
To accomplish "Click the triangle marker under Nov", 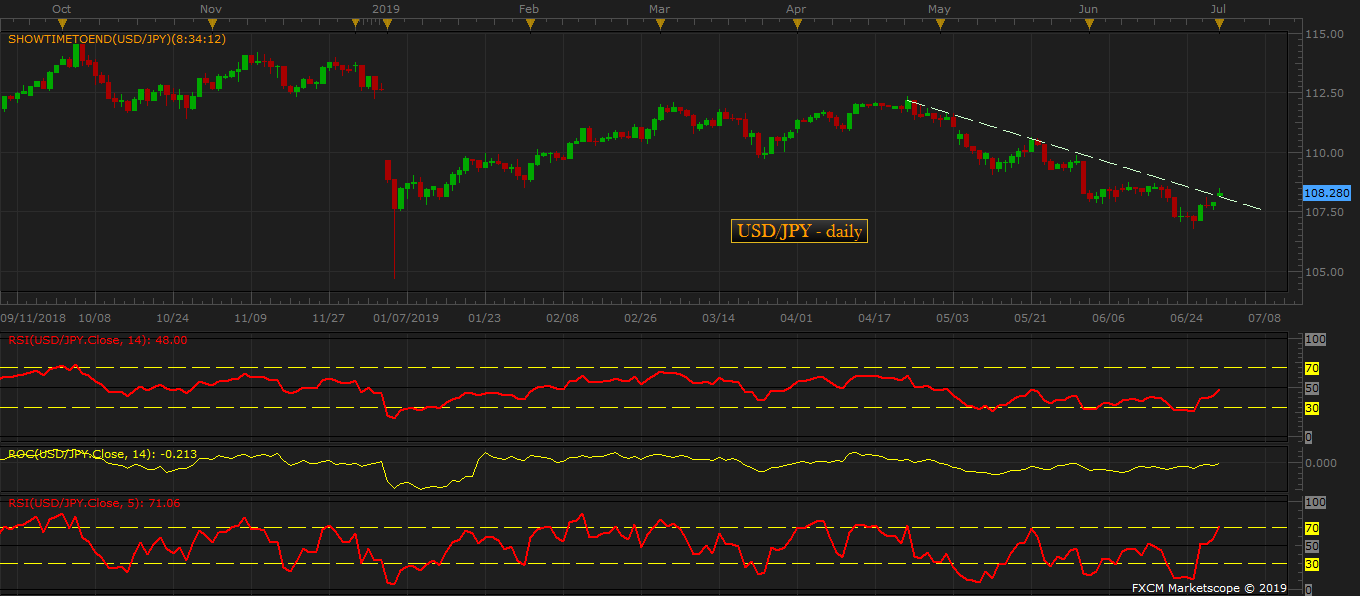I will tap(210, 24).
